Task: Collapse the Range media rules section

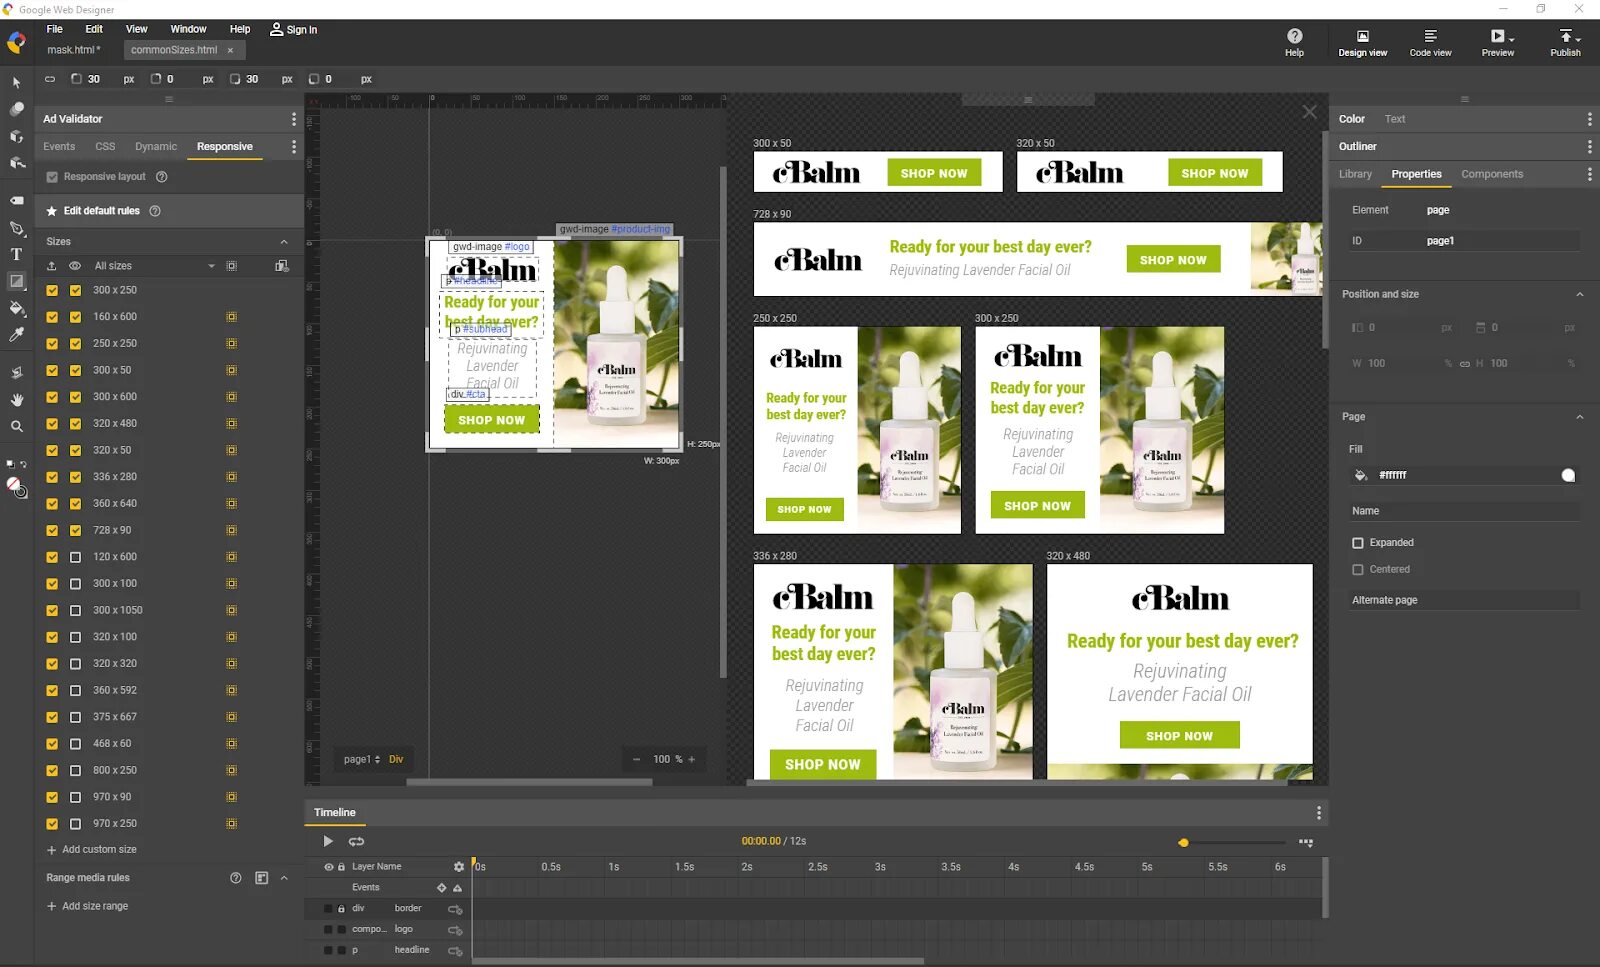Action: [x=284, y=878]
